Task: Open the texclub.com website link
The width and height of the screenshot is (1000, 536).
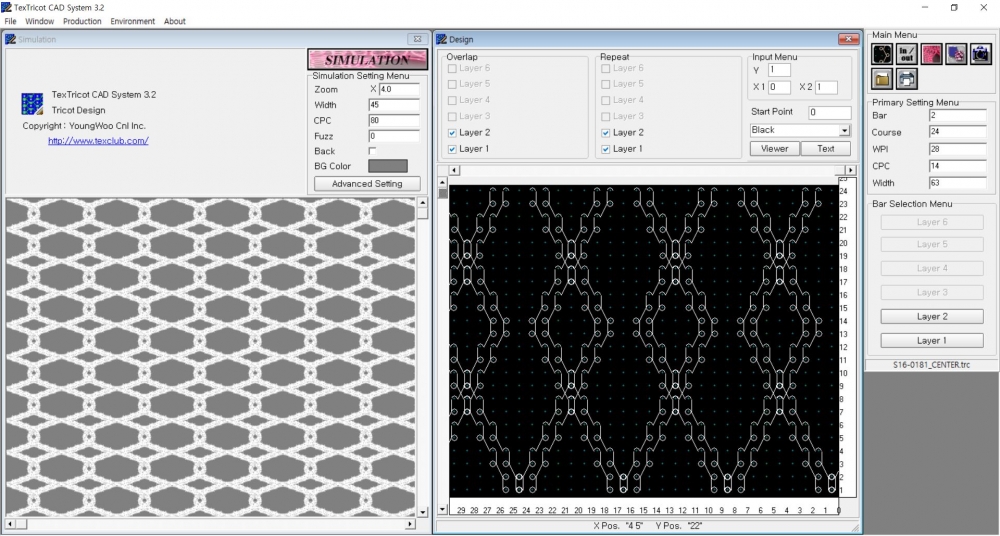Action: (x=98, y=141)
